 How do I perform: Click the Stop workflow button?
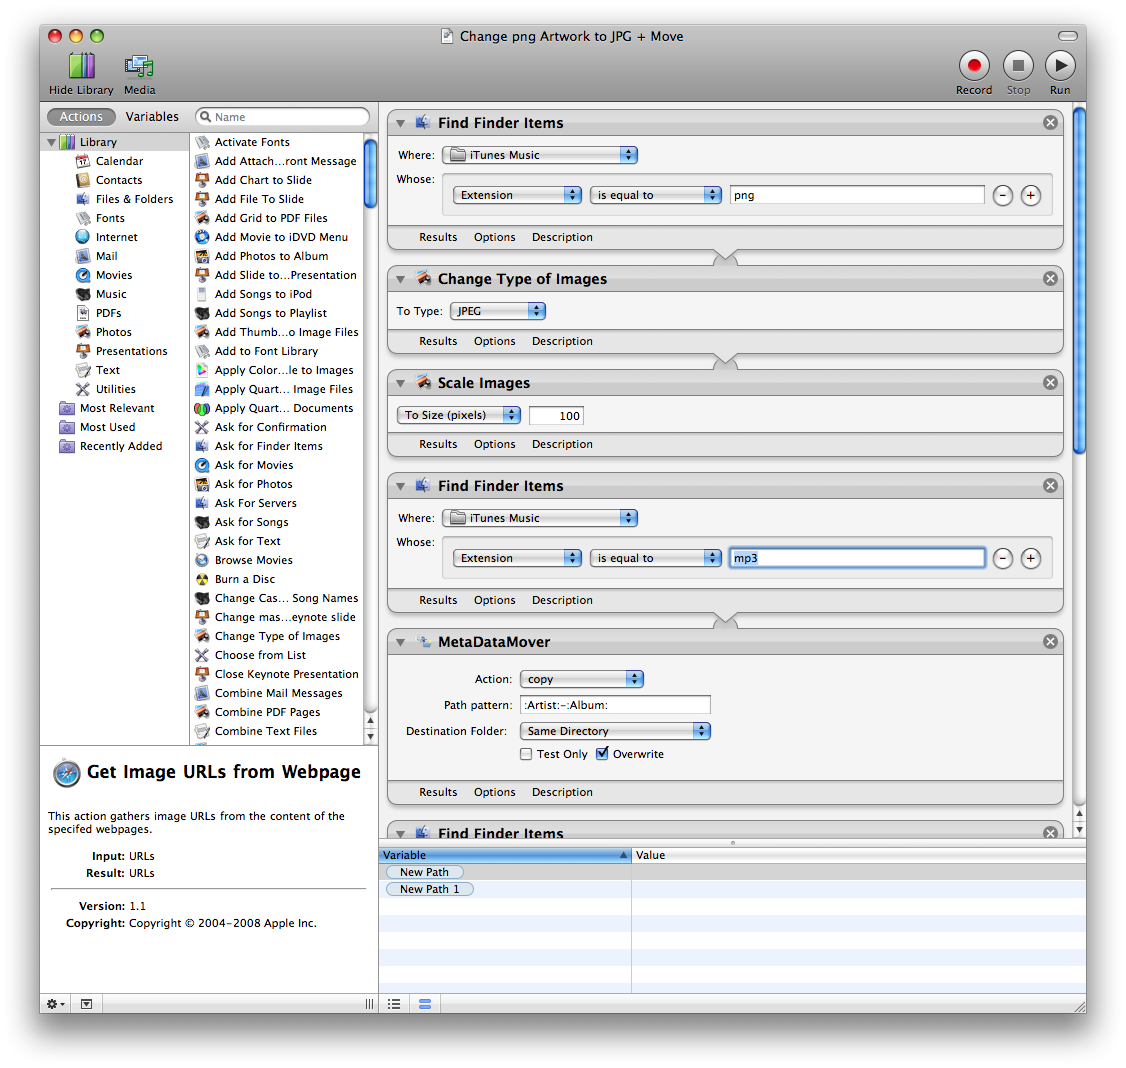point(1018,65)
